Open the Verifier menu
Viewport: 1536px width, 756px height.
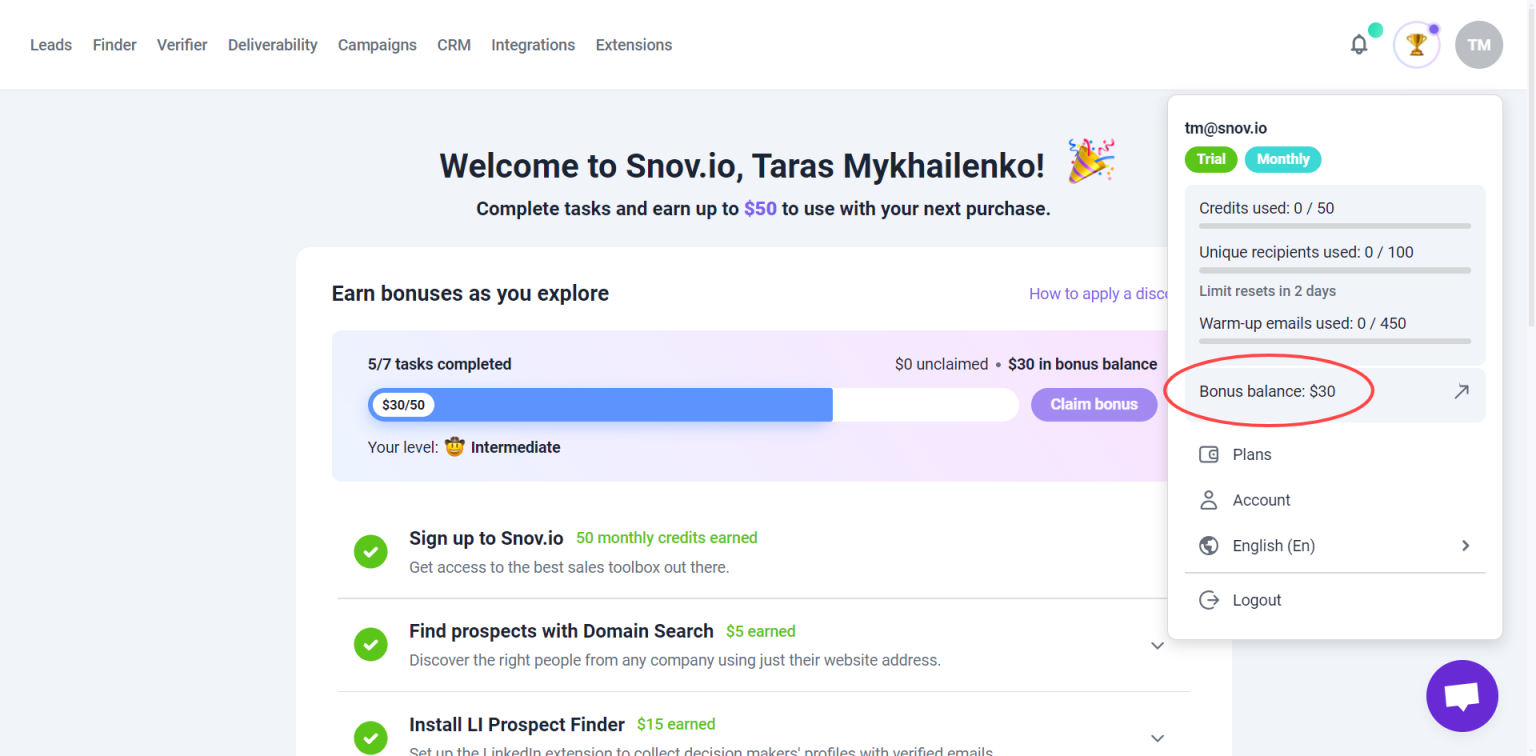coord(182,45)
